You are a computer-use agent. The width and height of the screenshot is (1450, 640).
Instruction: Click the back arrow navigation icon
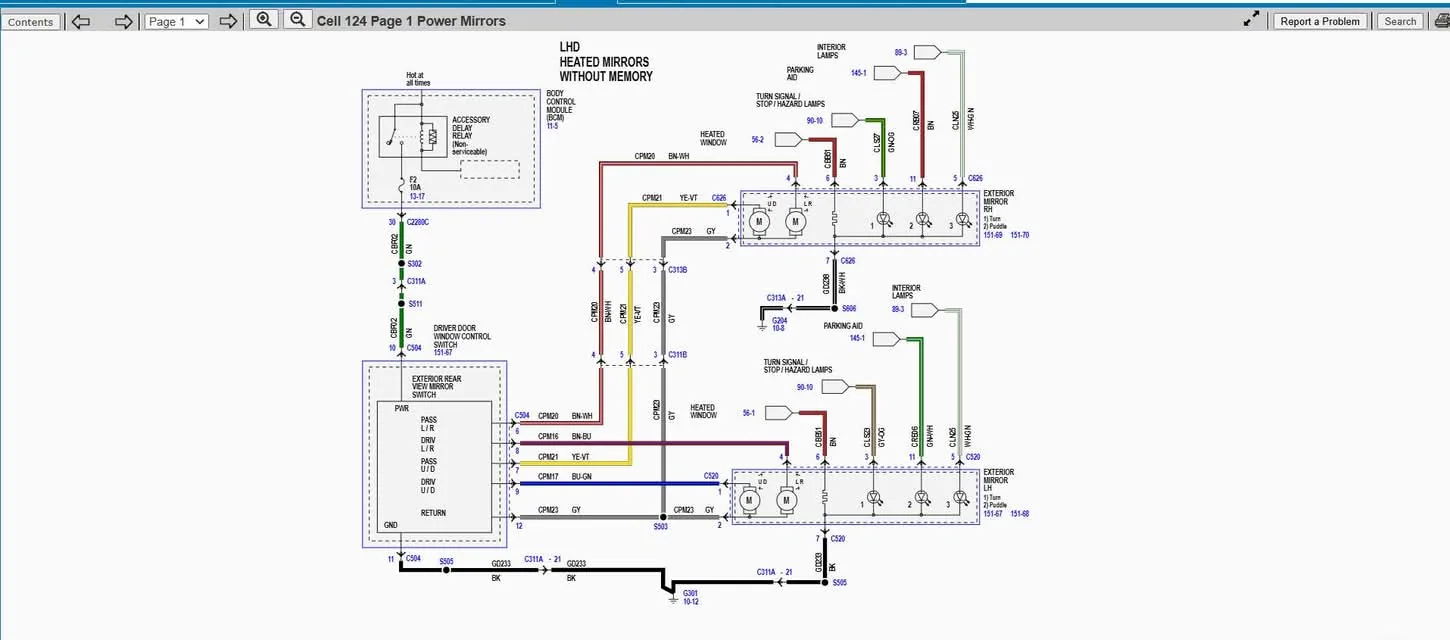coord(81,21)
